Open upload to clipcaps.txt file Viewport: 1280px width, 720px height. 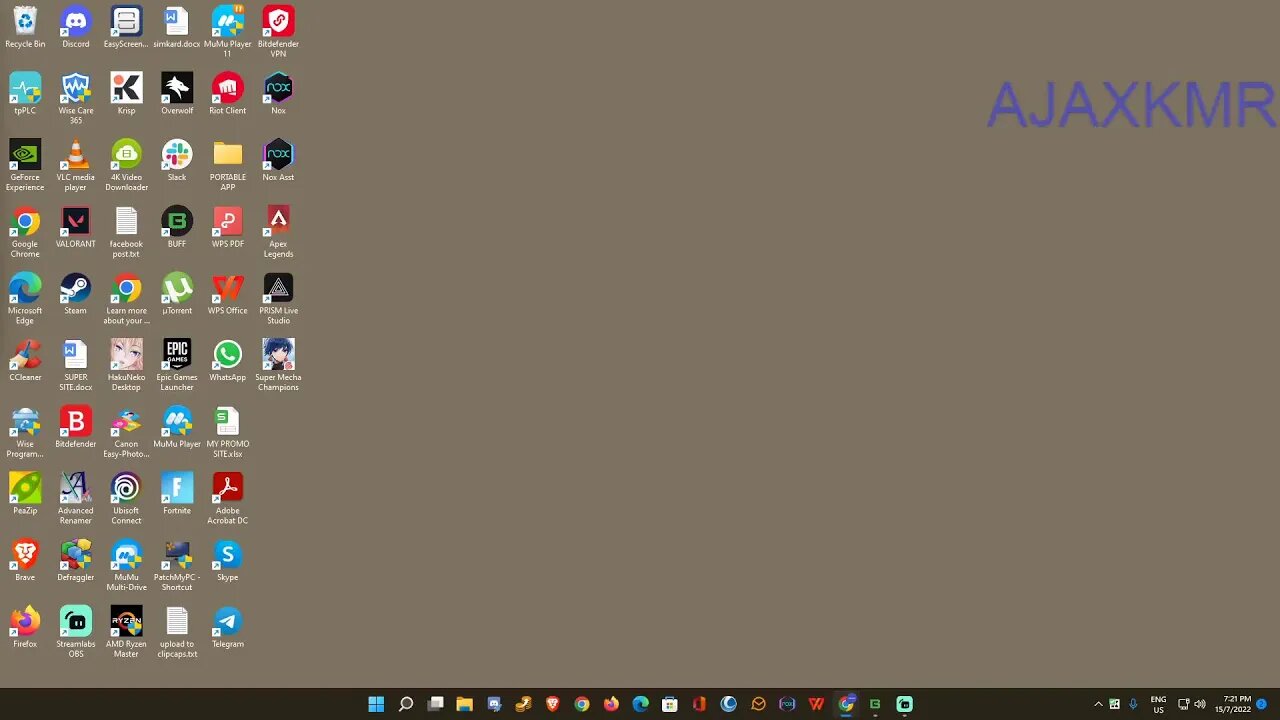pos(177,632)
